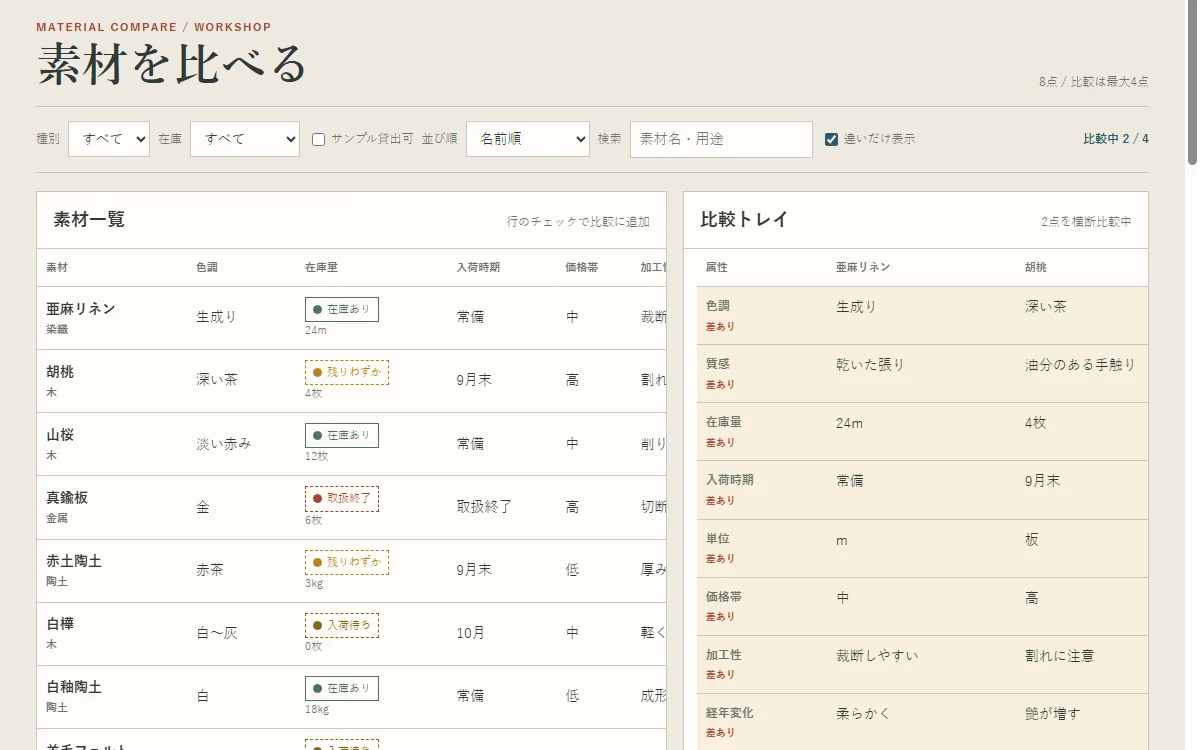The height and width of the screenshot is (750, 1200).
Task: Click the 油分のある手触り value
Action: tap(1081, 365)
